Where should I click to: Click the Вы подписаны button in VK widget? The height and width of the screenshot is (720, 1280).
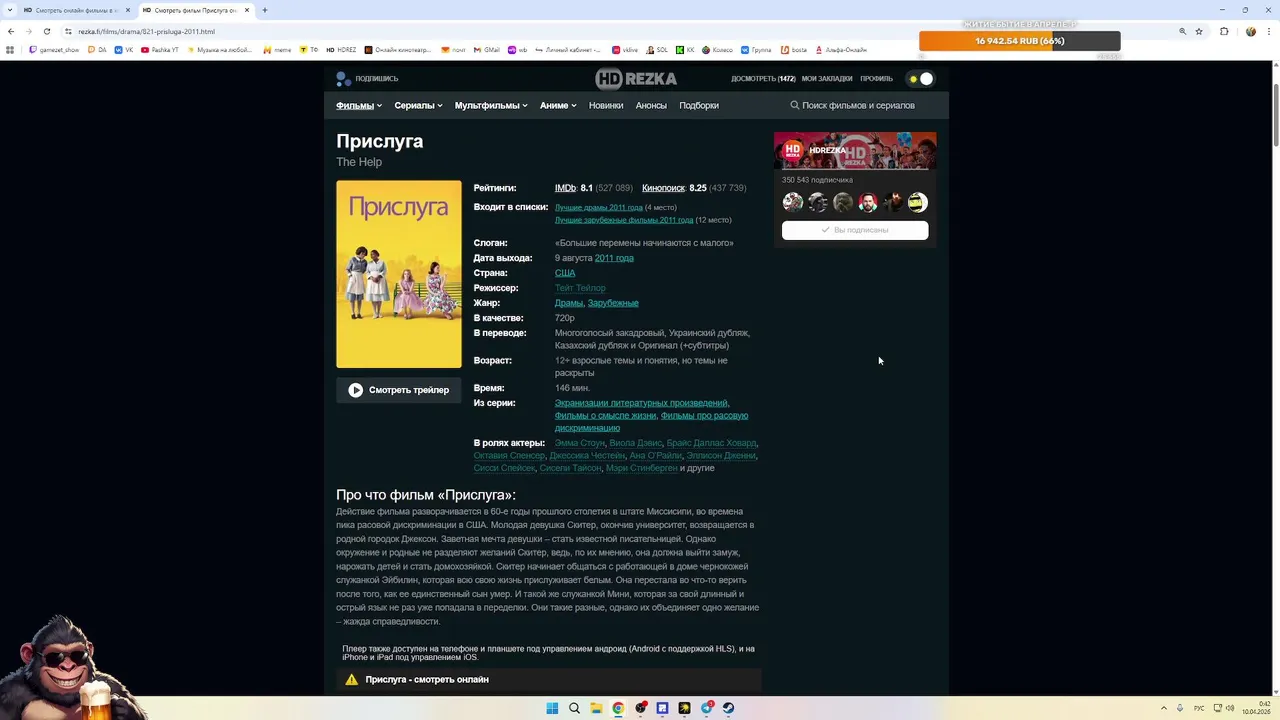tap(855, 230)
